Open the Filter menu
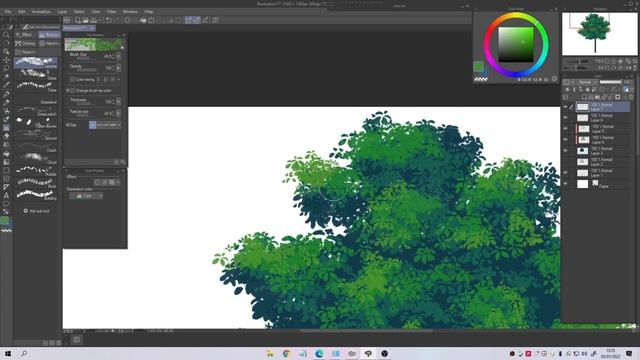 tap(111, 12)
